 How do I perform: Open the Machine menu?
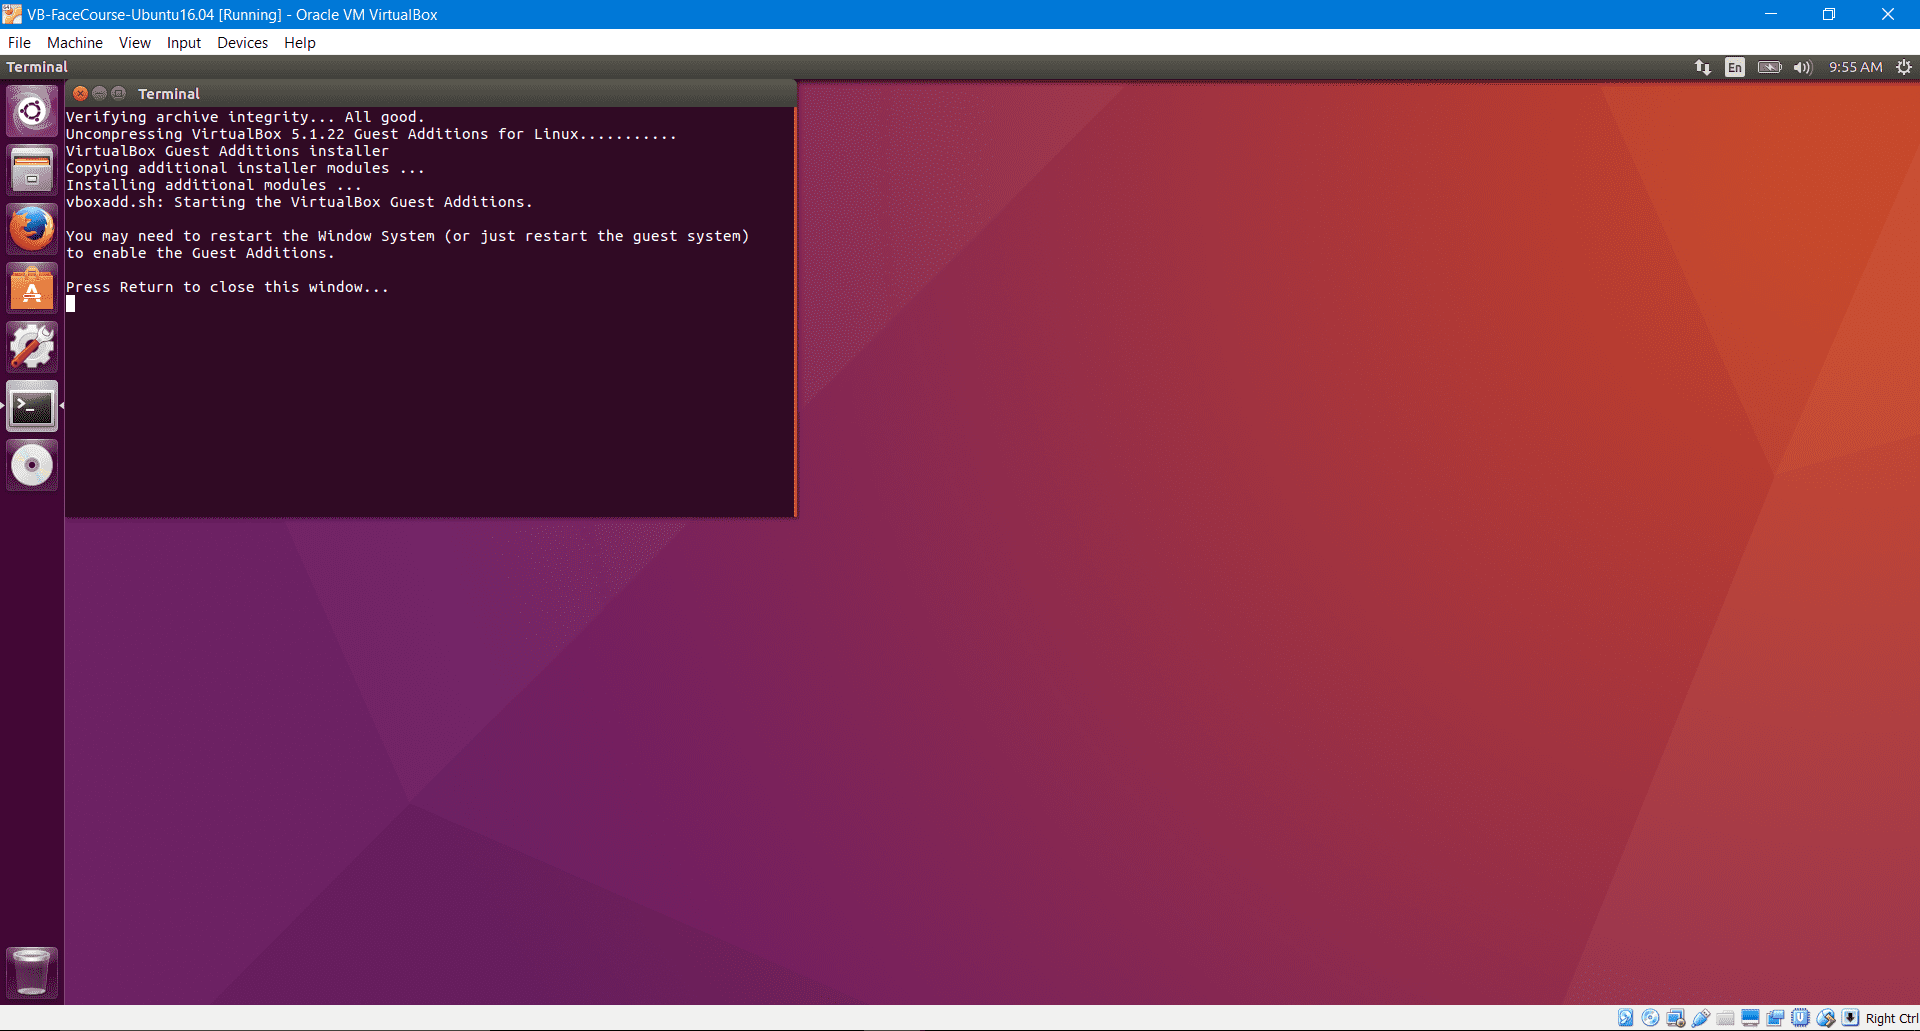[75, 43]
